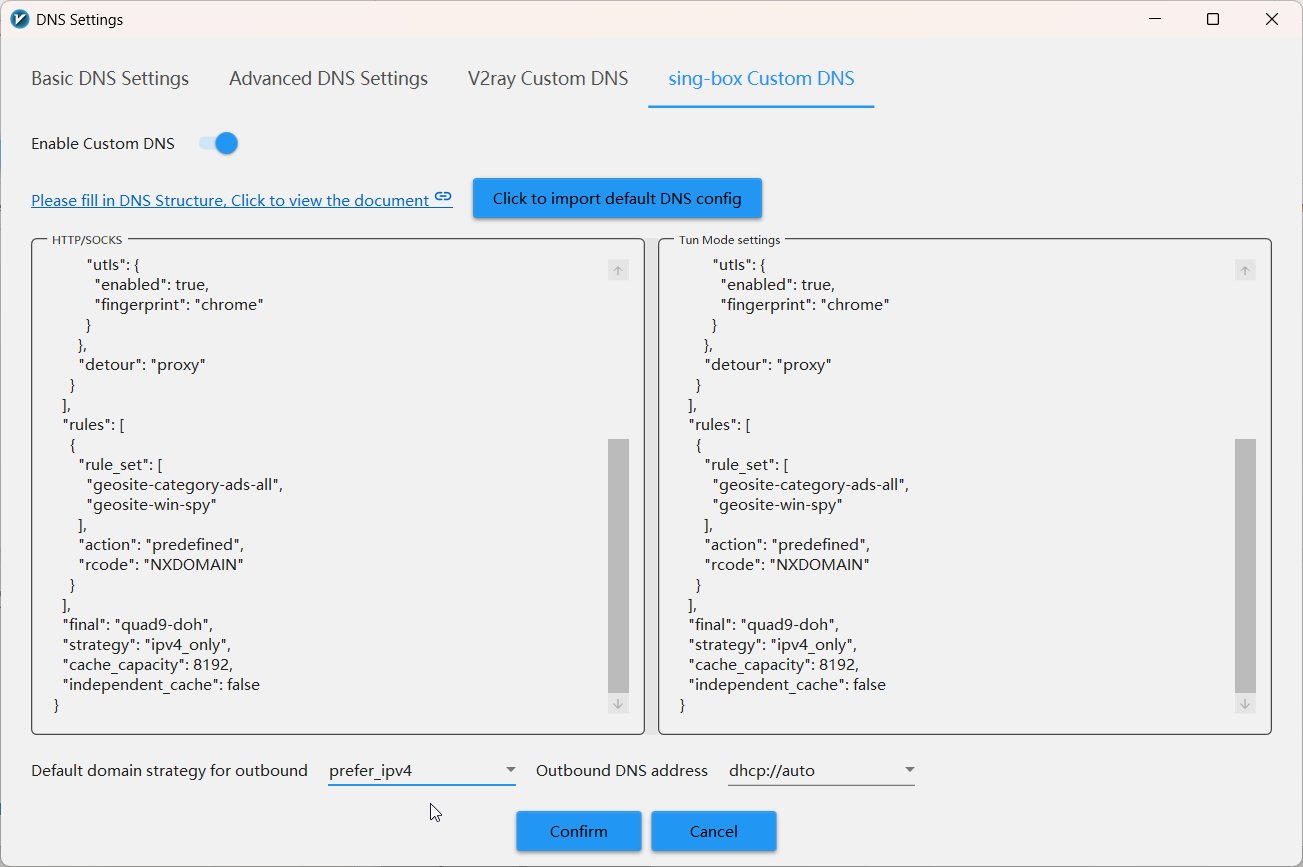Click "final": "quad9-doh" line in HTTP/SOCKS editor
Viewport: 1303px width, 867px height.
point(137,625)
